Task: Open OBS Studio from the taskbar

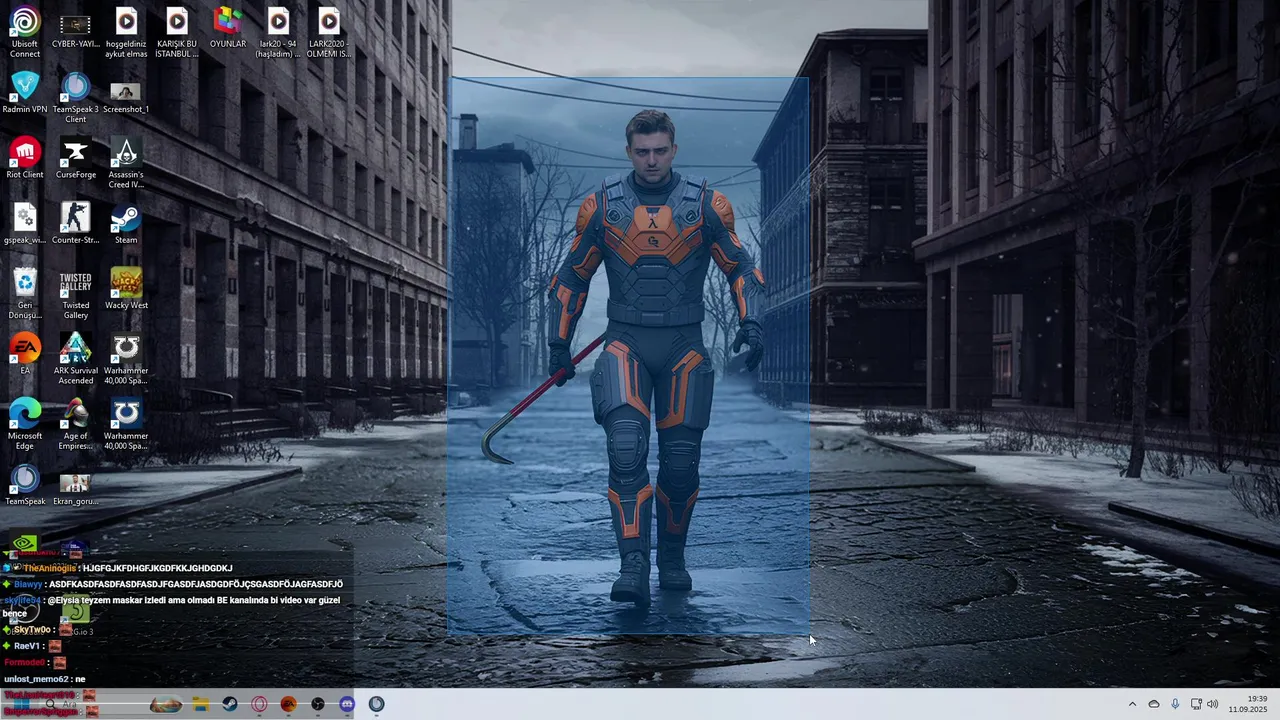Action: click(318, 704)
